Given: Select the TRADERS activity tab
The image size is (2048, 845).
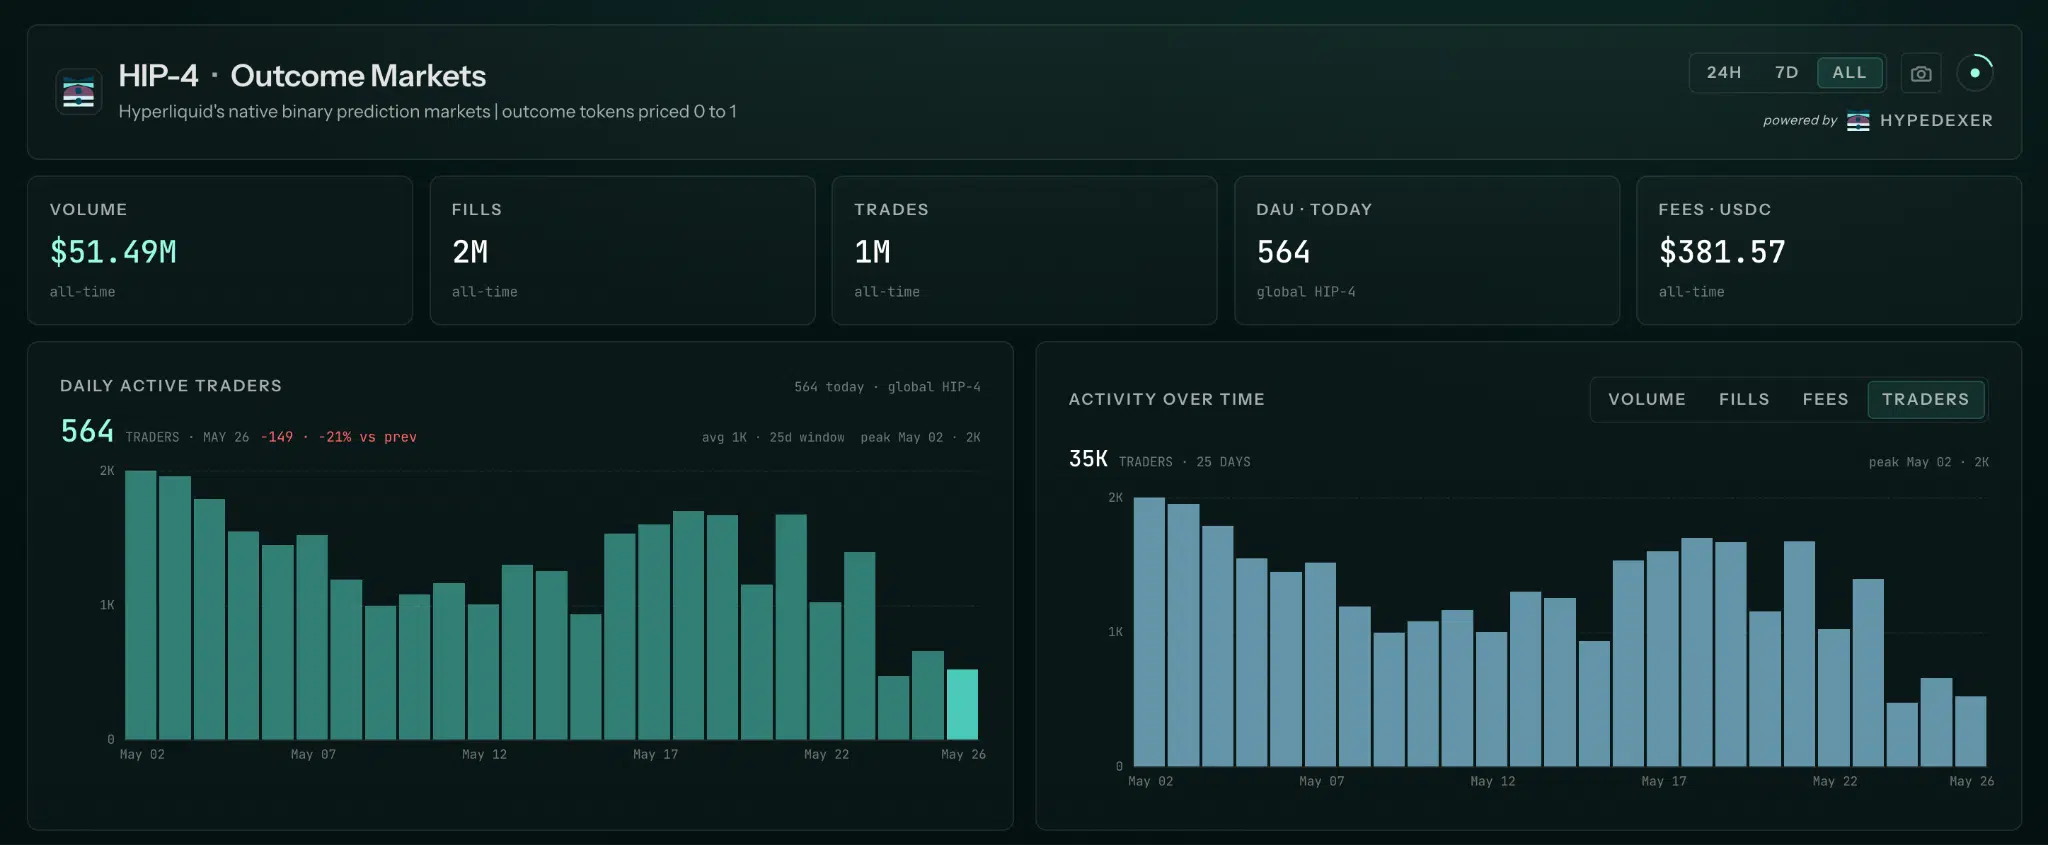Looking at the screenshot, I should [x=1925, y=400].
